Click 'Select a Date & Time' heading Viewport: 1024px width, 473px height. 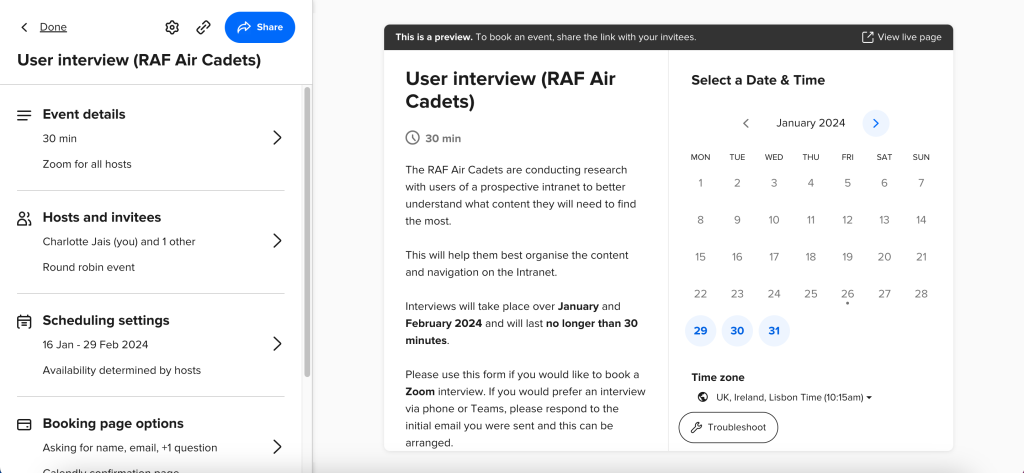(758, 80)
